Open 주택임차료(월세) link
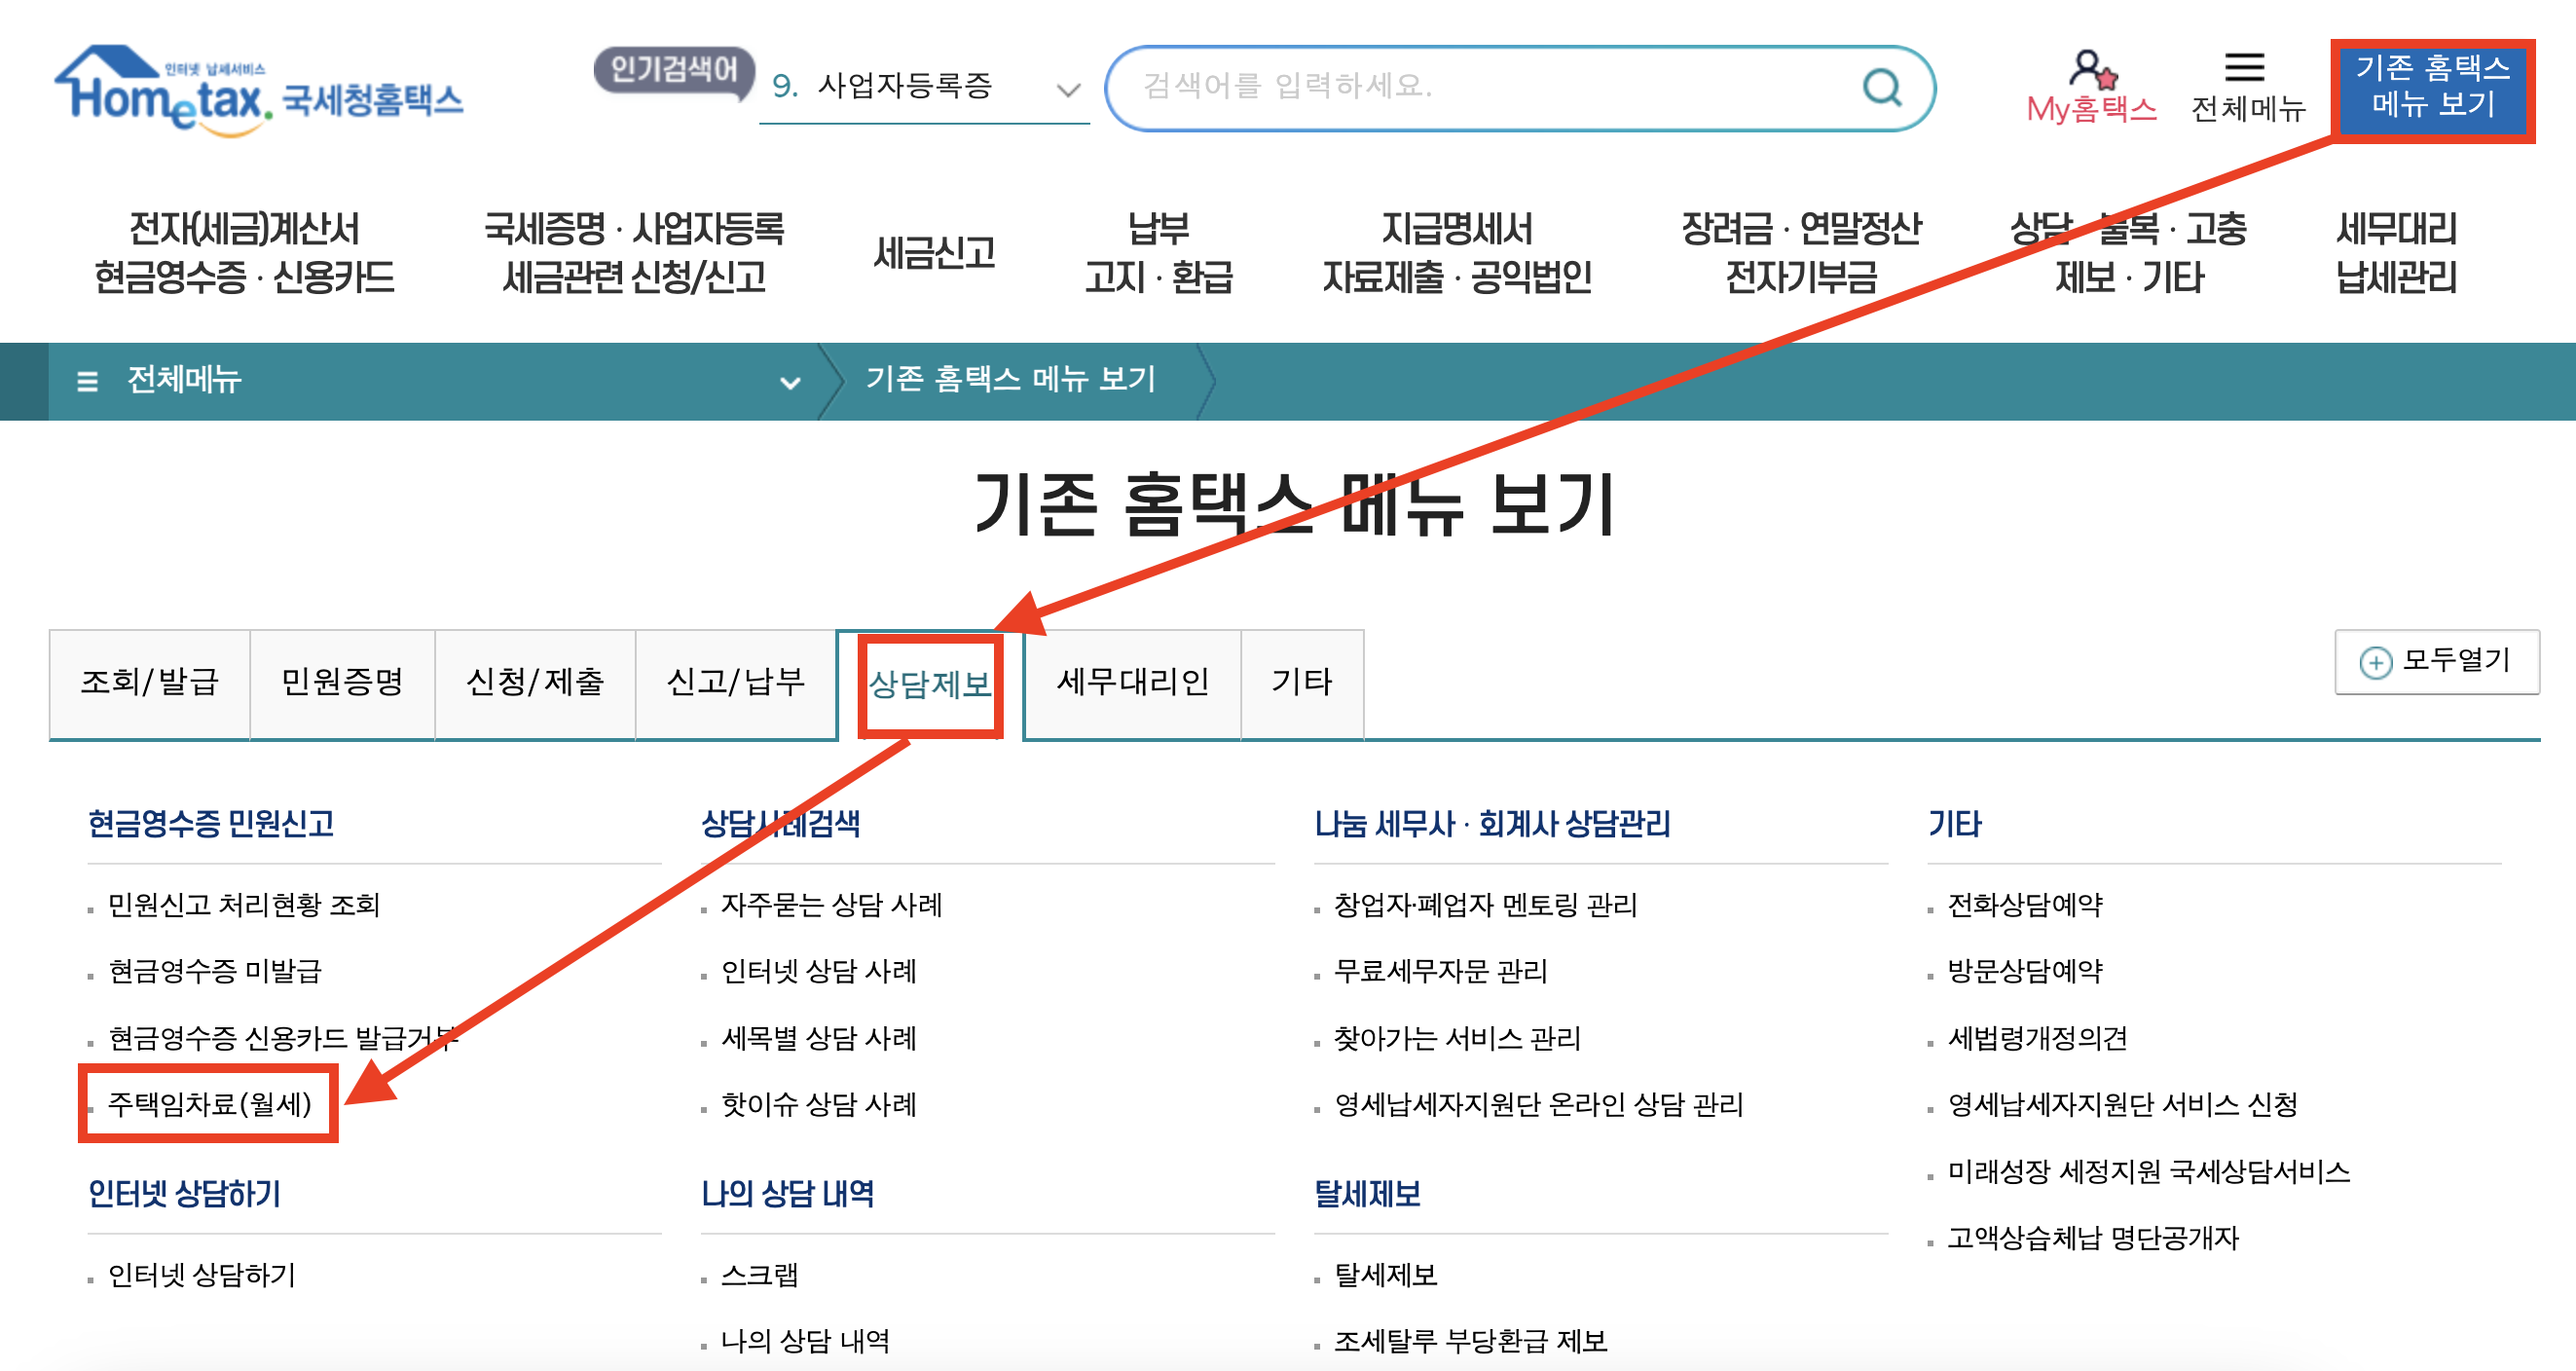Viewport: 2576px width, 1371px height. (210, 1104)
